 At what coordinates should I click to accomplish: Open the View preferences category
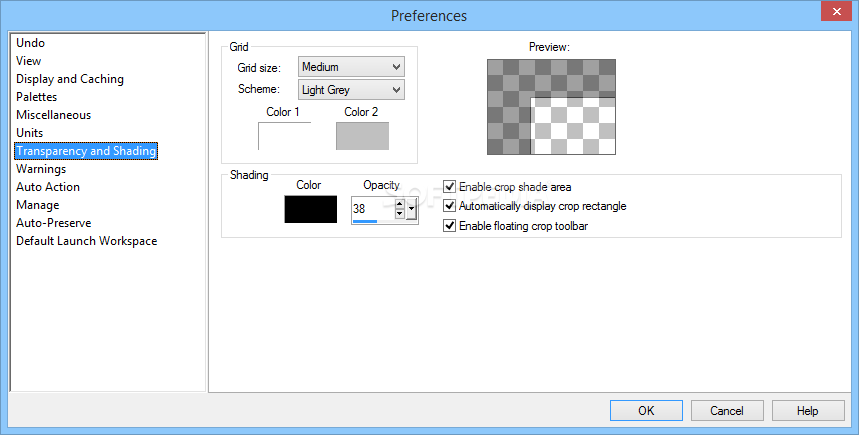point(28,61)
